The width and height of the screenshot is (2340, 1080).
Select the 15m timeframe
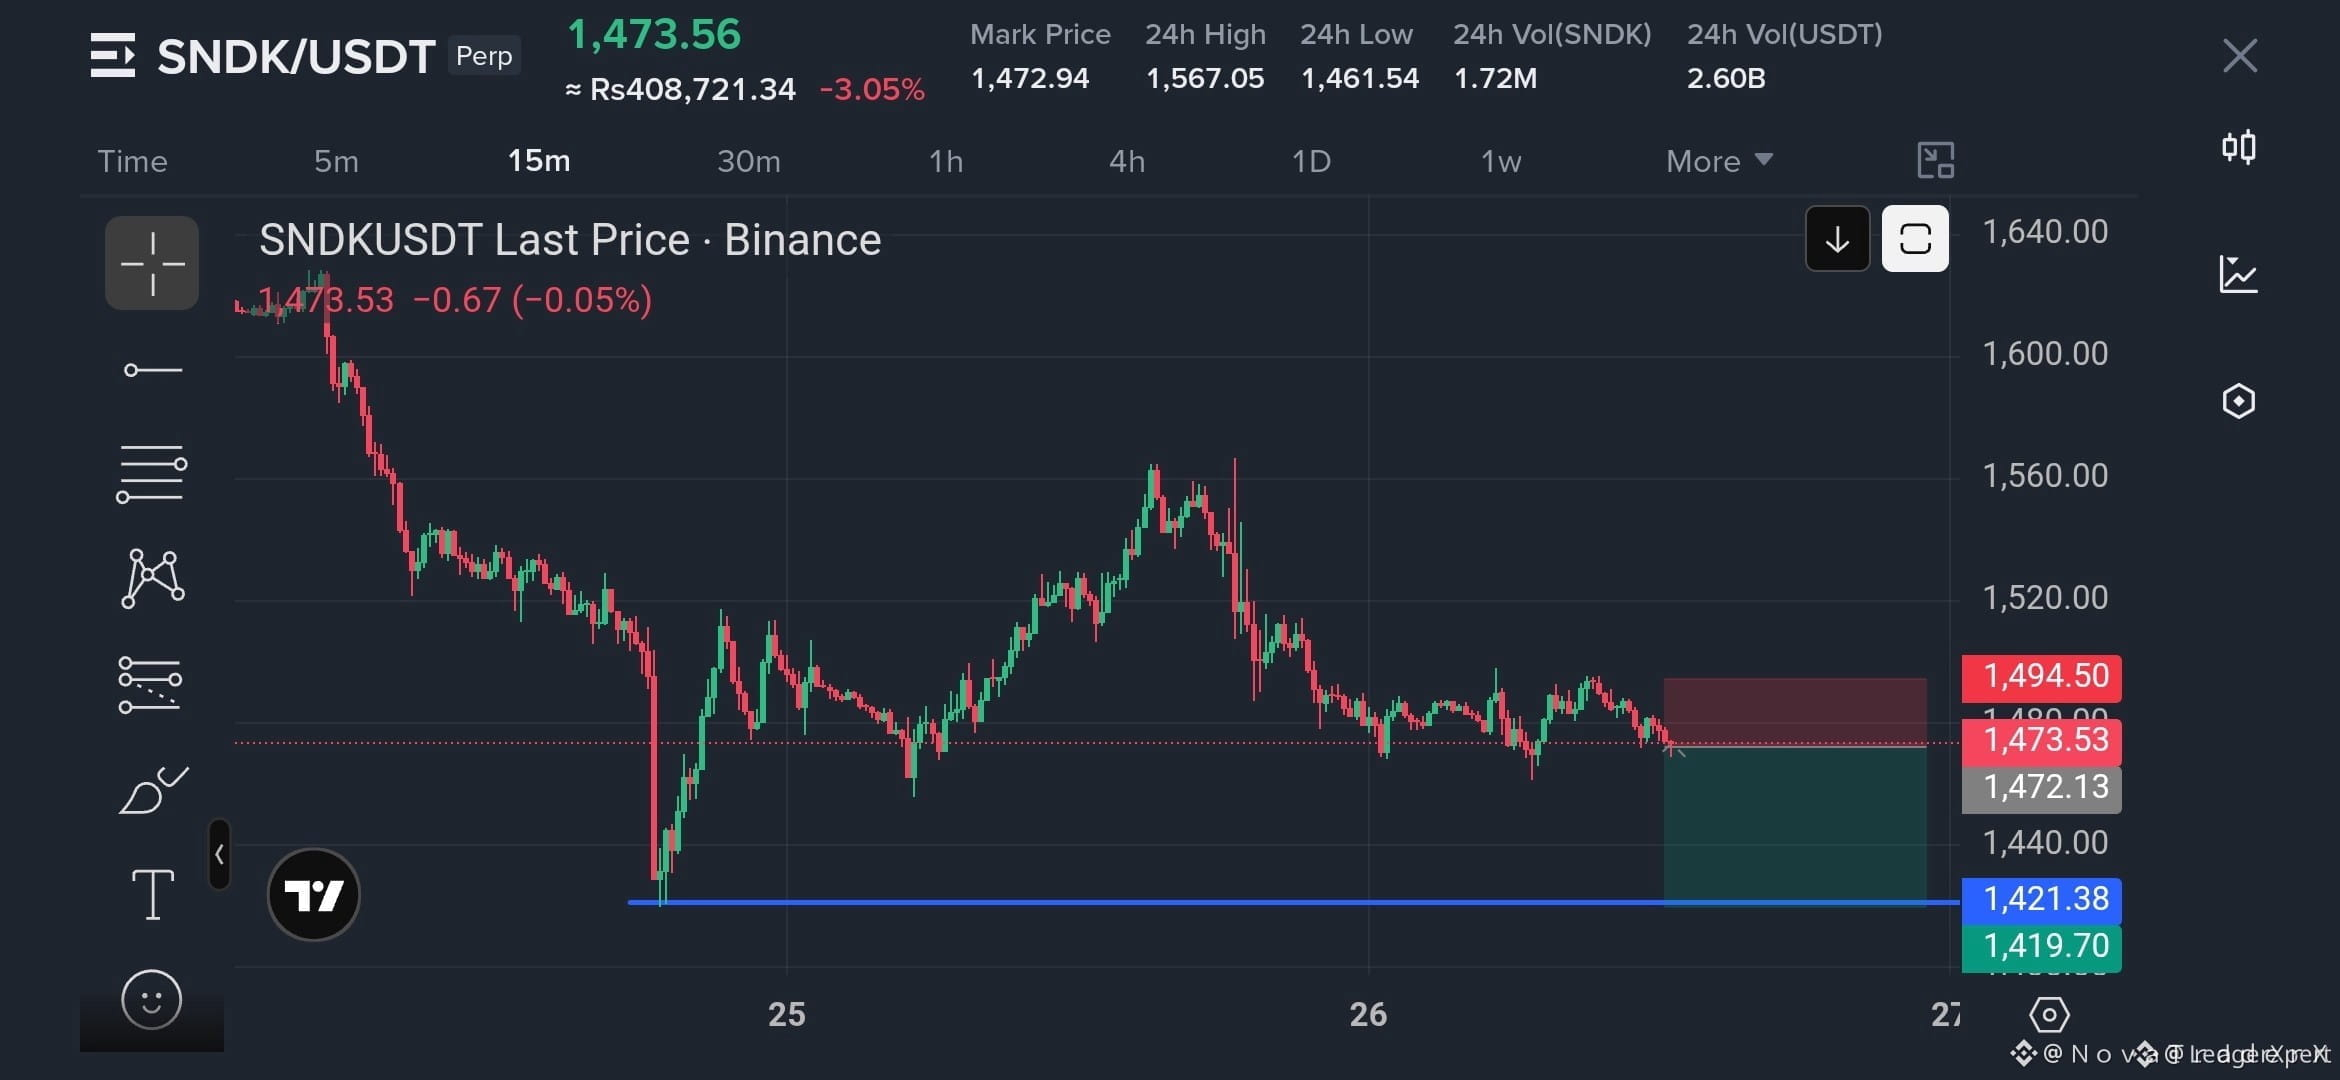pyautogui.click(x=539, y=161)
